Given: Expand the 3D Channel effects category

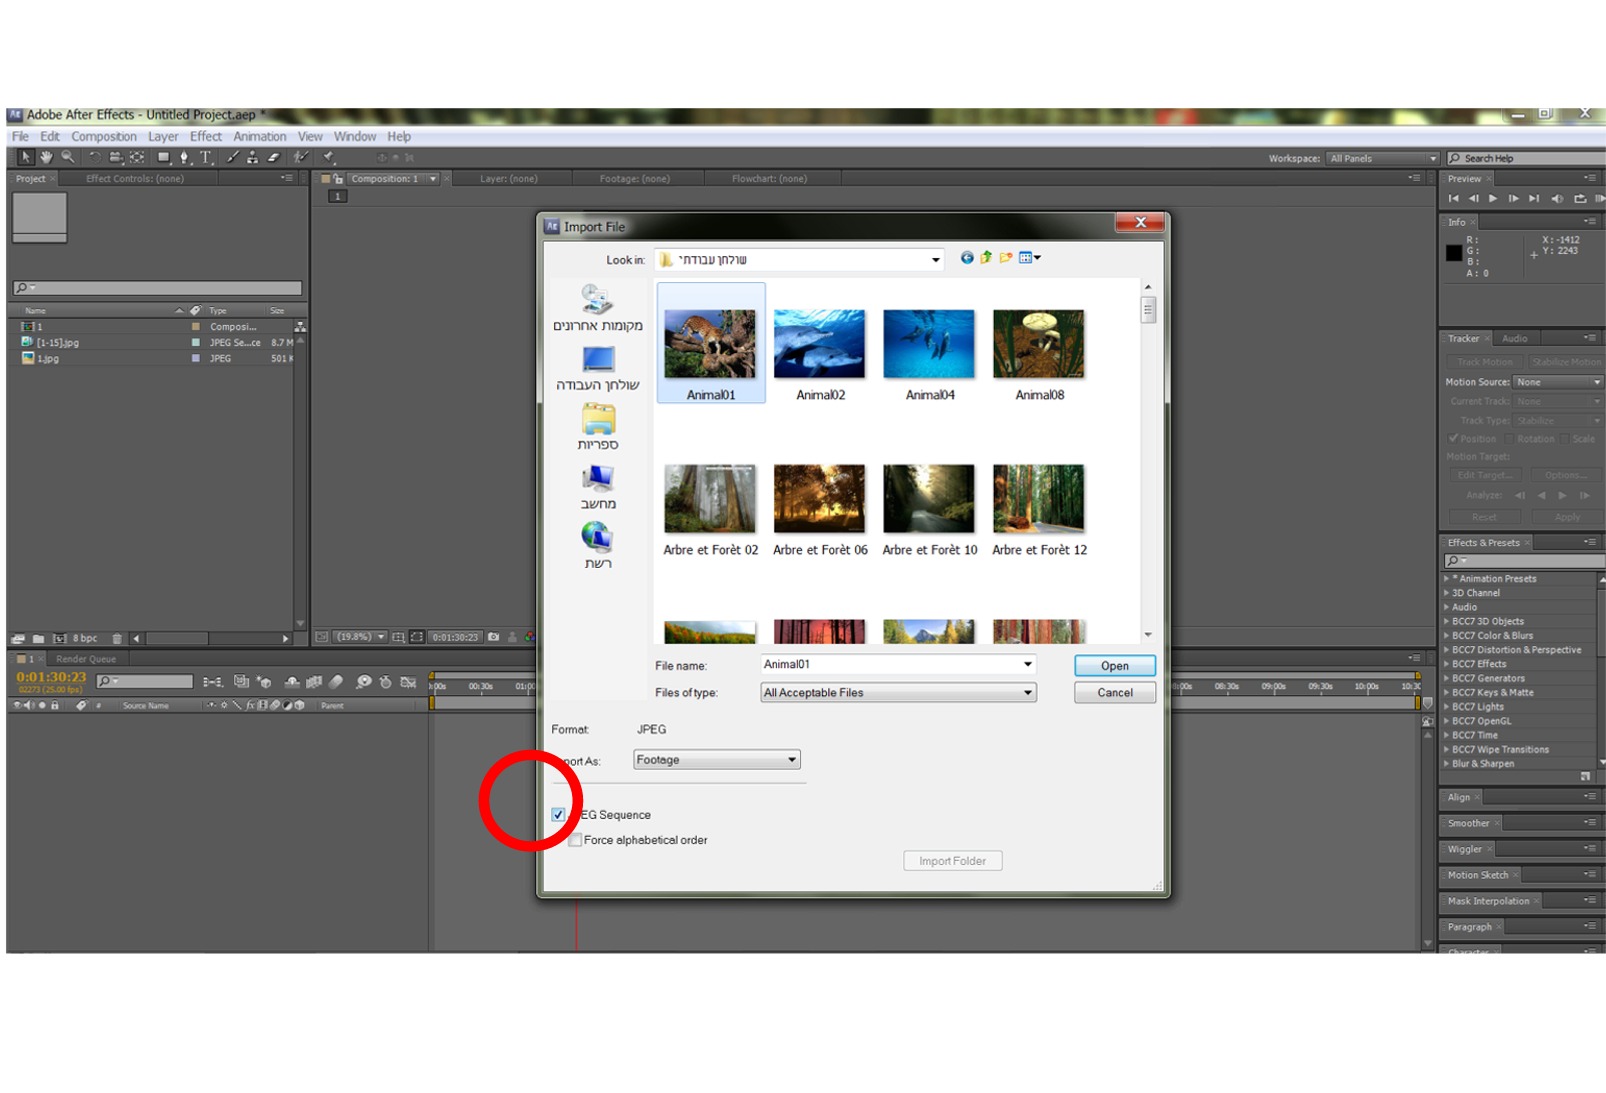Looking at the screenshot, I should 1446,593.
